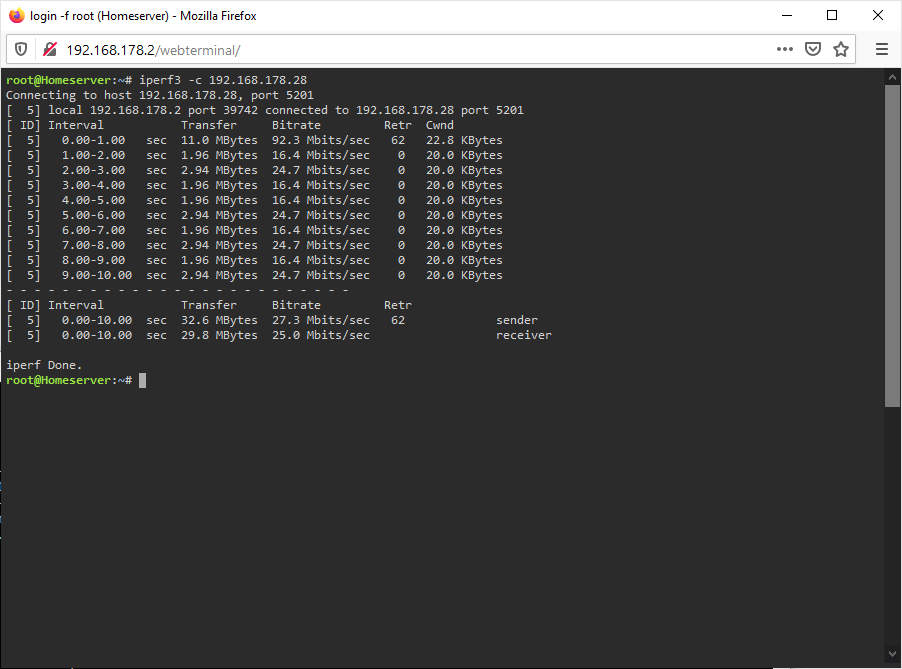Save the page to Pocket

click(813, 49)
